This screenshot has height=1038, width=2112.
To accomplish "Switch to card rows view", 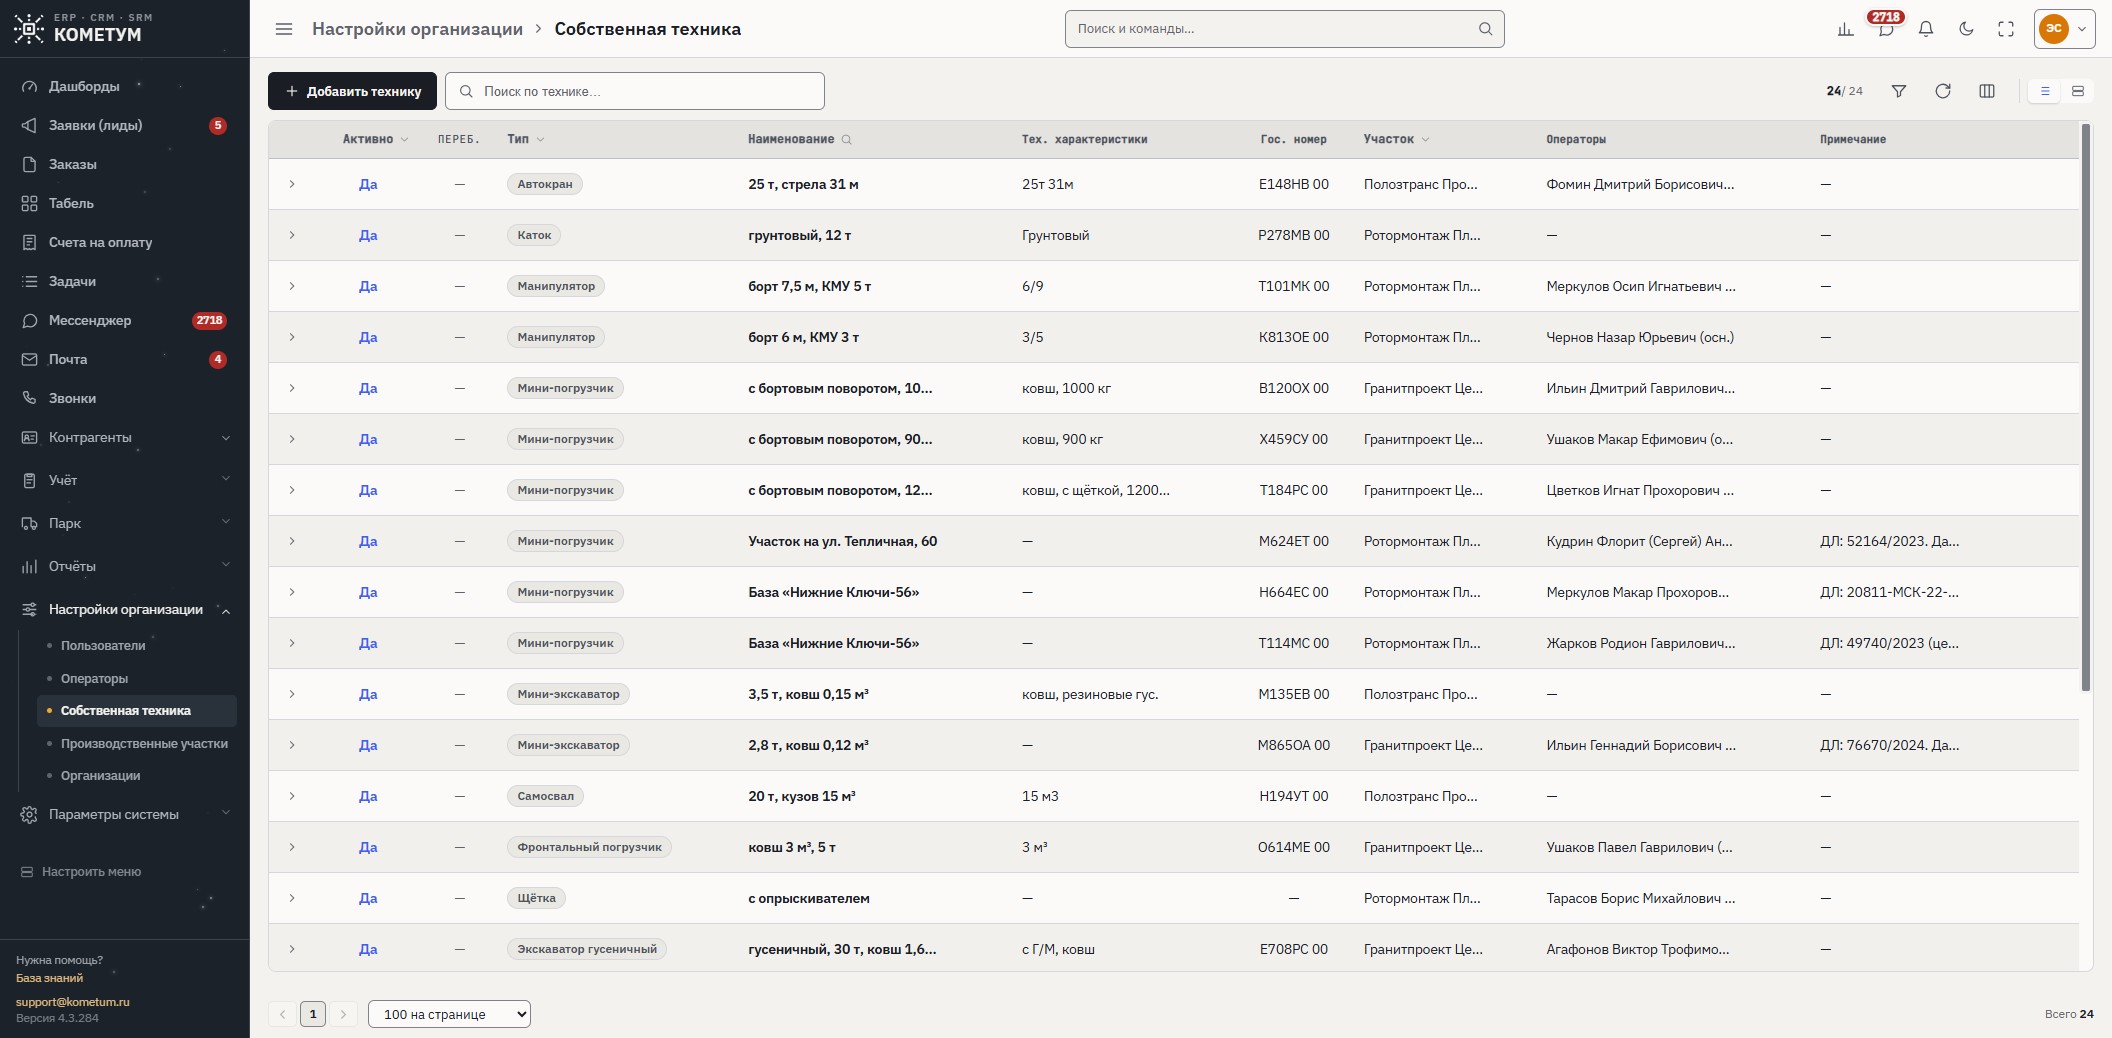I will (x=2078, y=91).
